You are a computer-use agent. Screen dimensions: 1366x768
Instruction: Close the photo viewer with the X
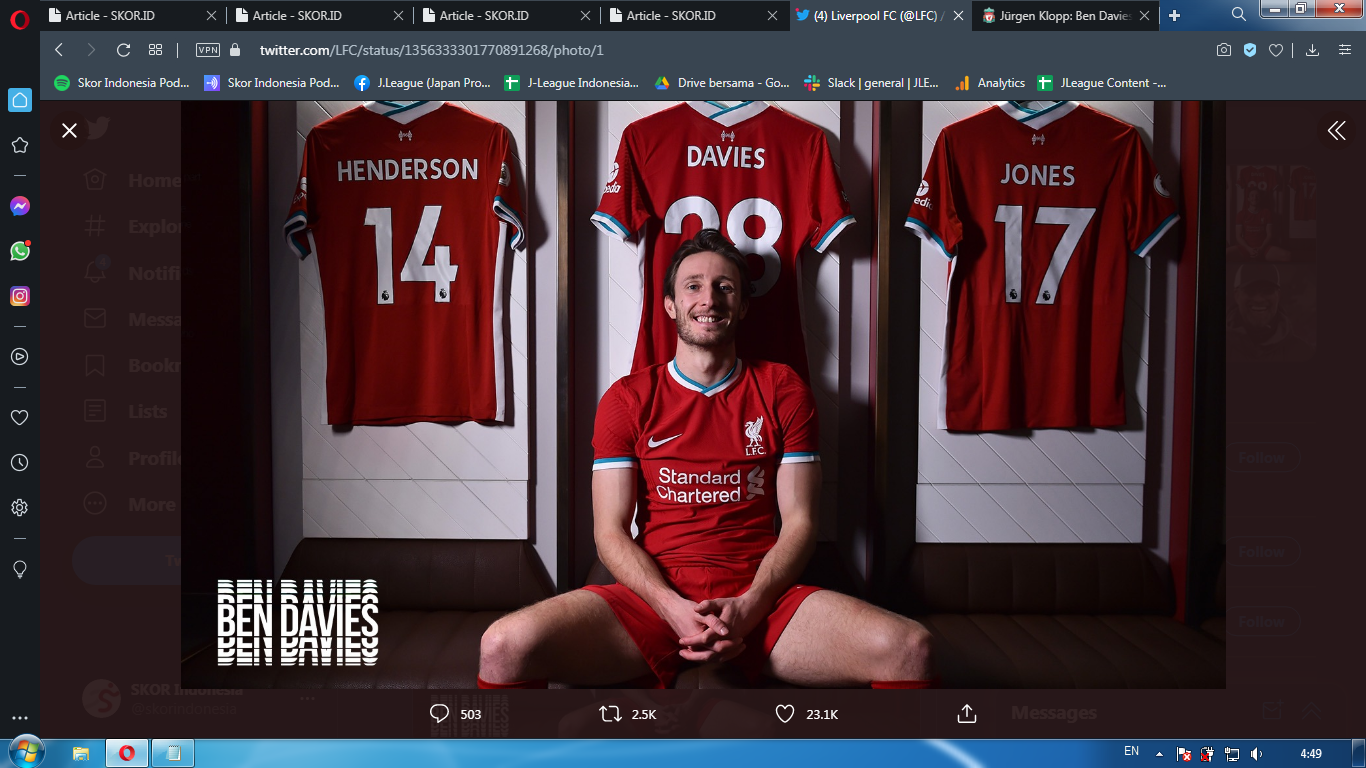[x=69, y=130]
